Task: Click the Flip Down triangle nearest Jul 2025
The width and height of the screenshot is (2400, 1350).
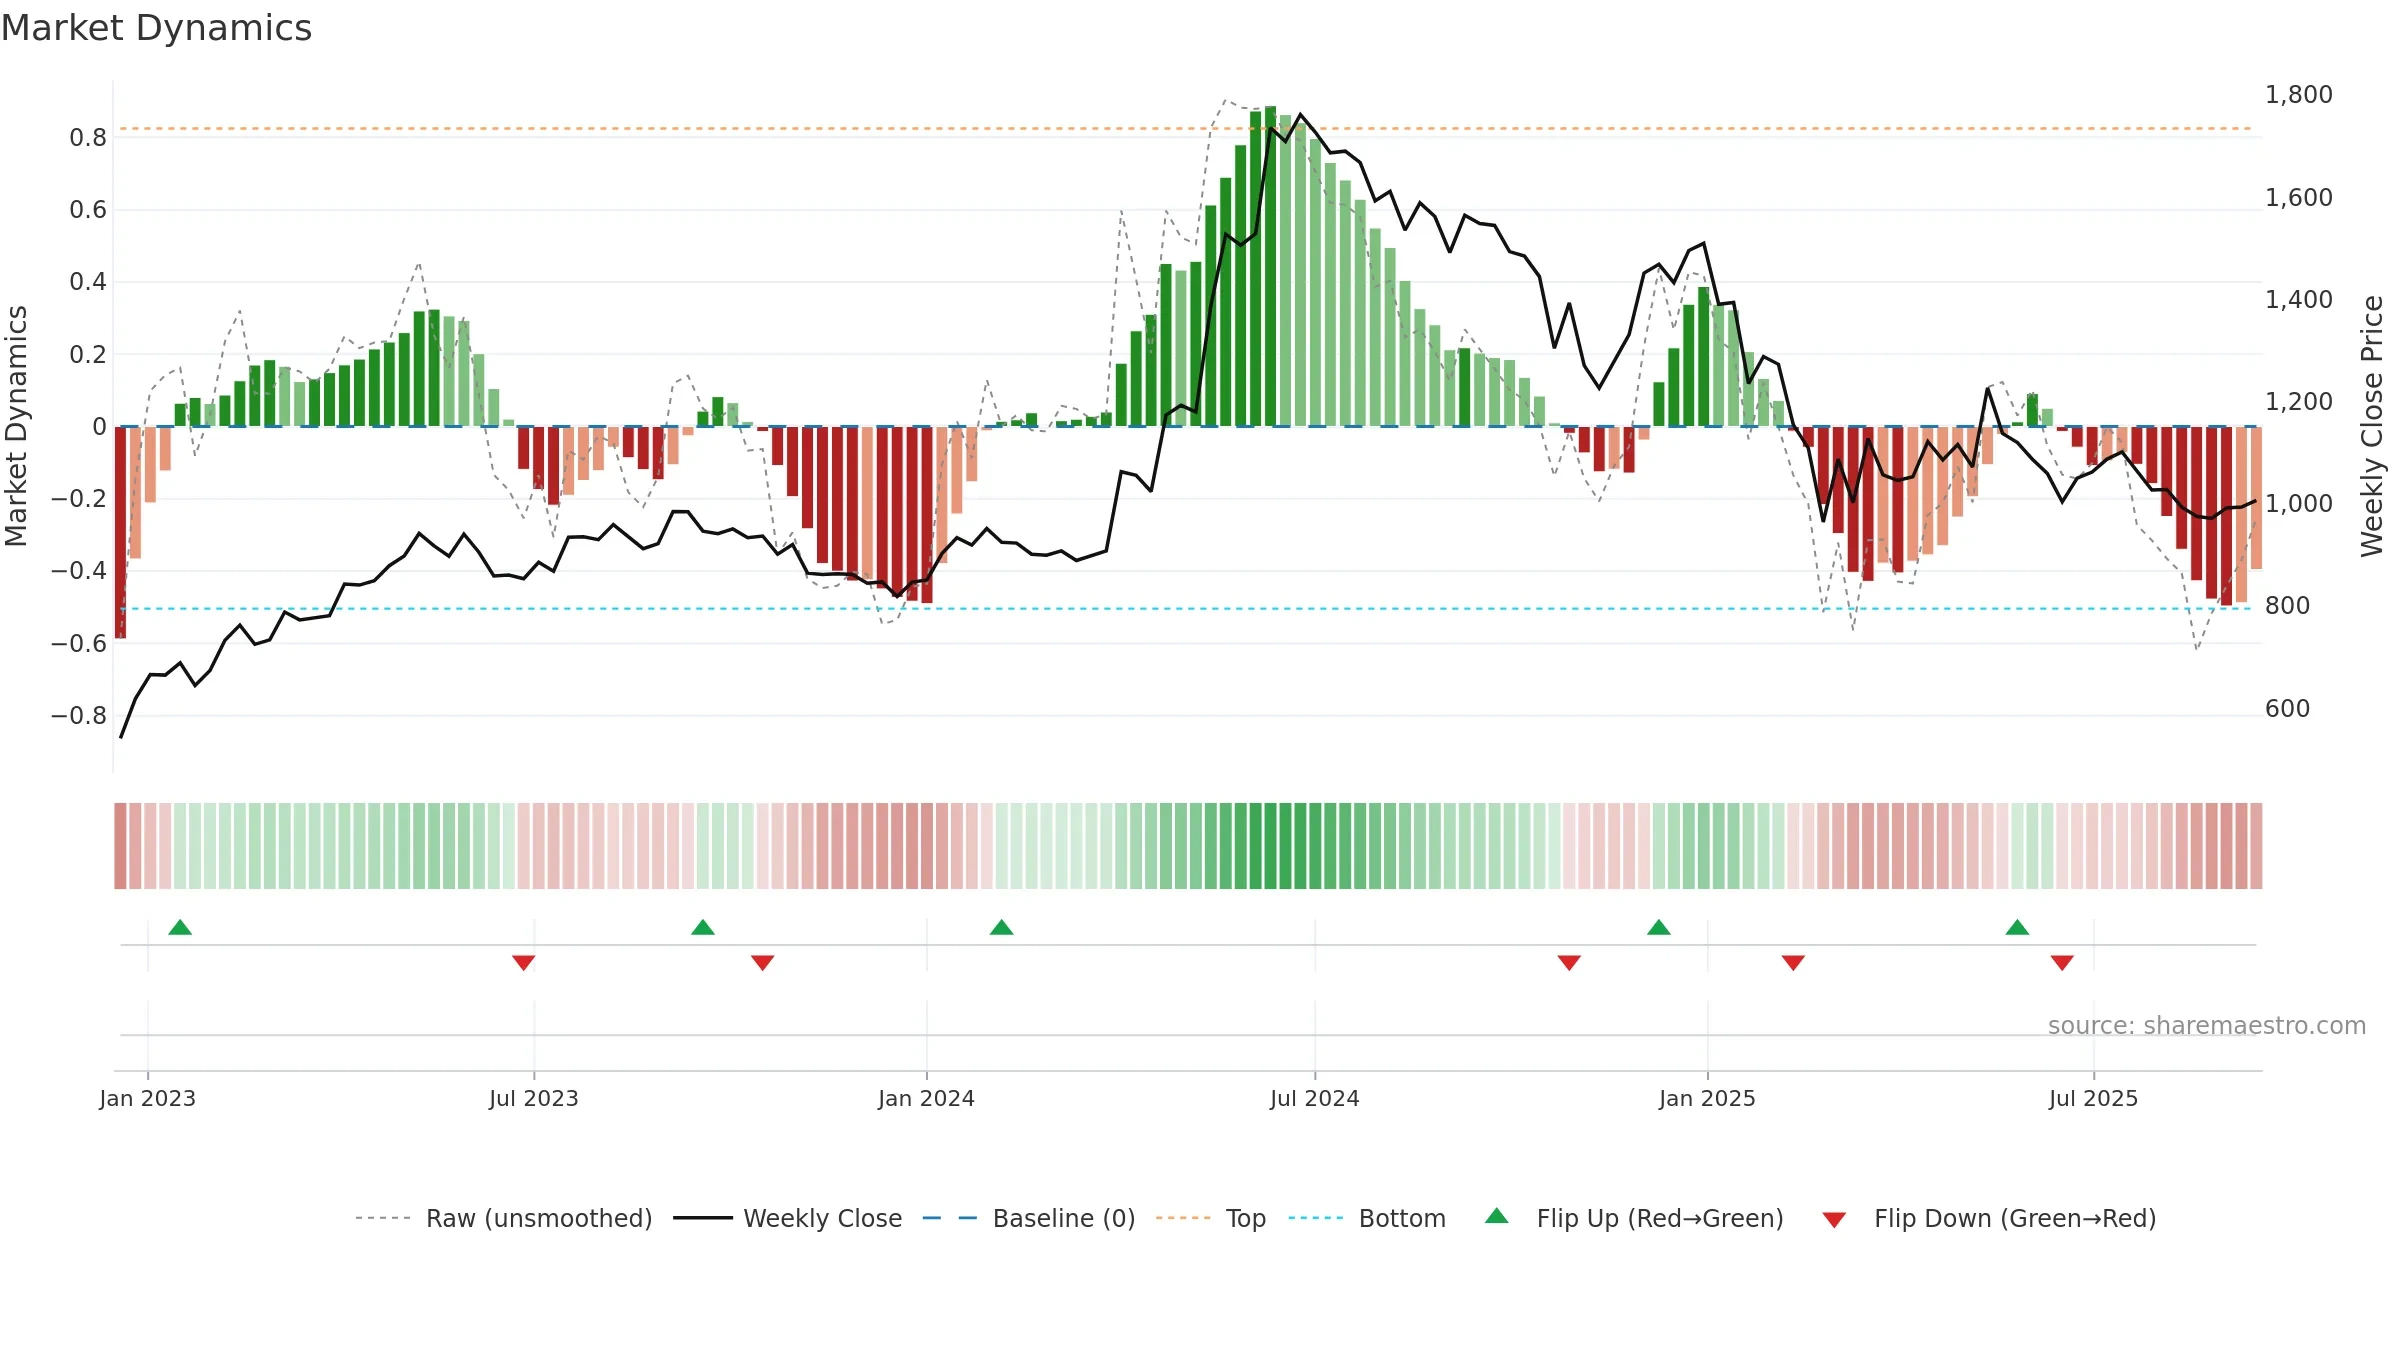Action: pyautogui.click(x=2062, y=962)
